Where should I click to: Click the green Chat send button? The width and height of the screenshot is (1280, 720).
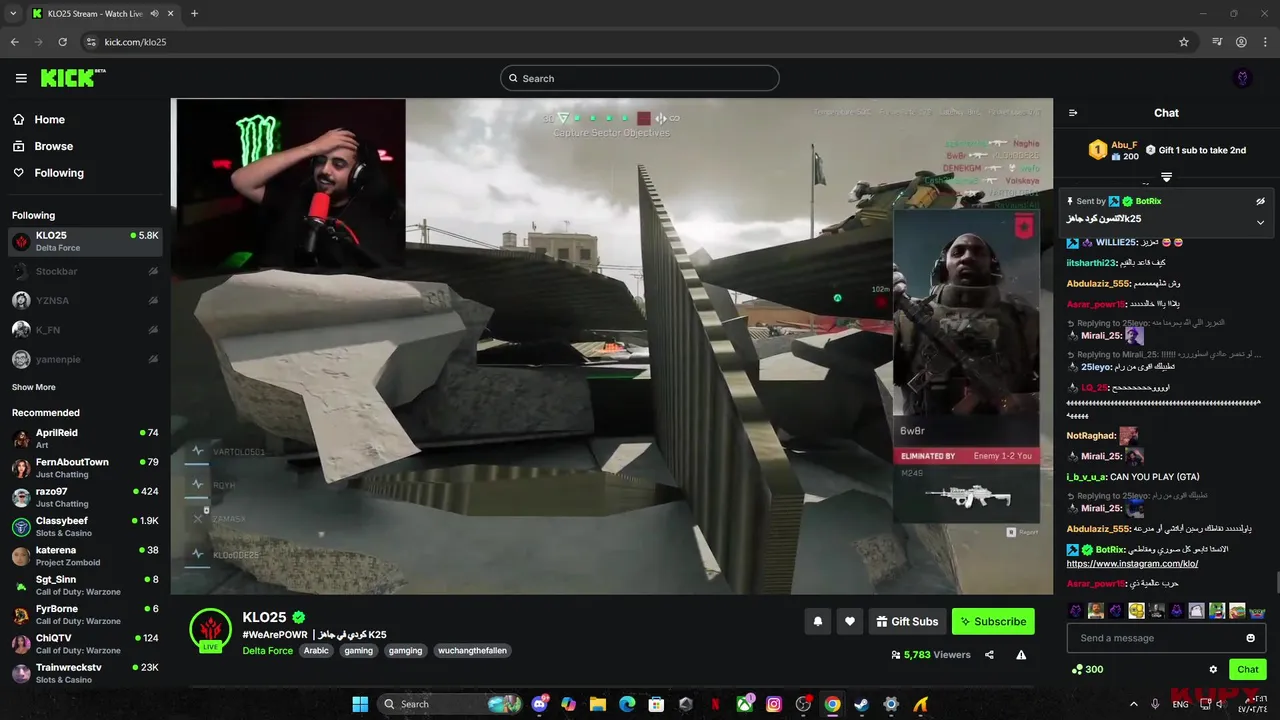(x=1248, y=669)
